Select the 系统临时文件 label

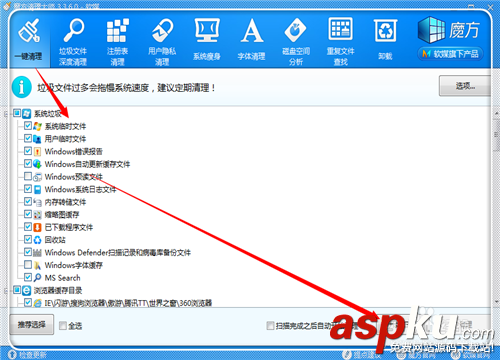coord(65,126)
